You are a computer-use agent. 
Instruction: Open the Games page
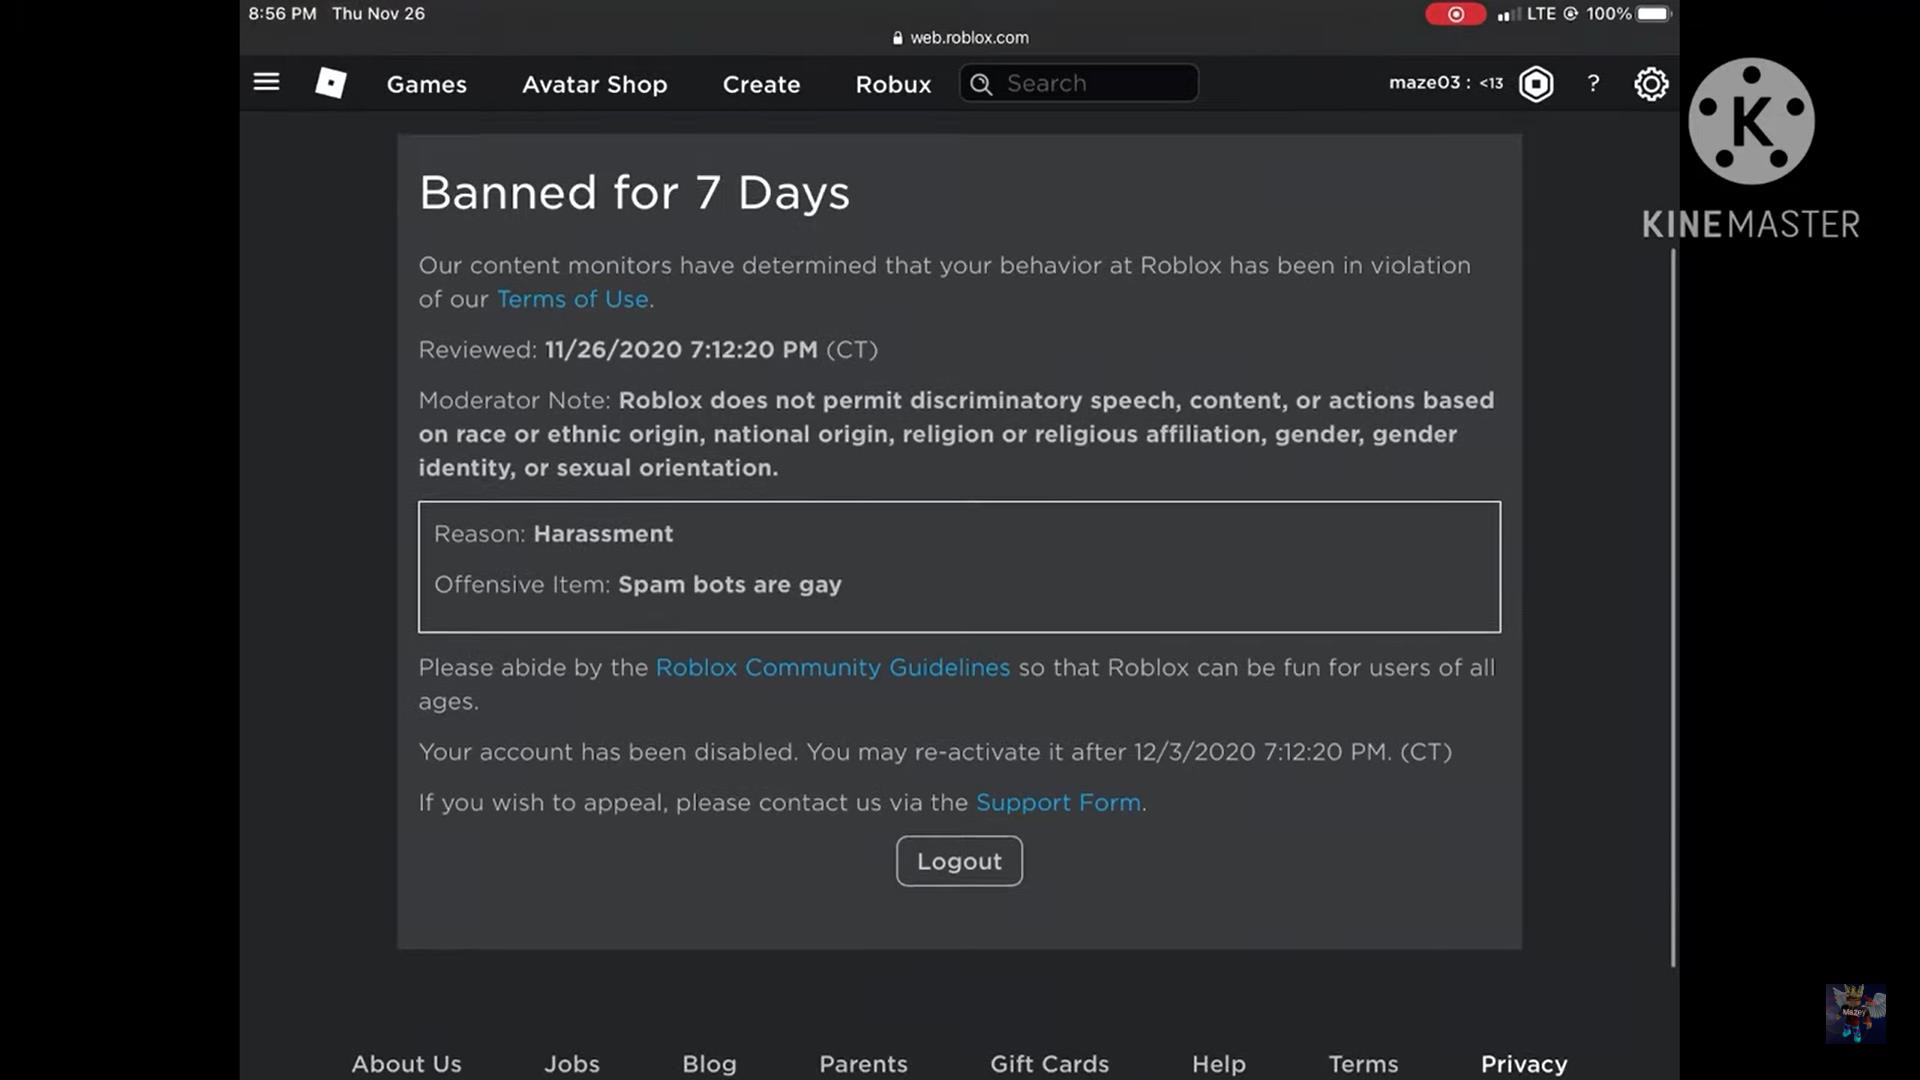coord(427,84)
